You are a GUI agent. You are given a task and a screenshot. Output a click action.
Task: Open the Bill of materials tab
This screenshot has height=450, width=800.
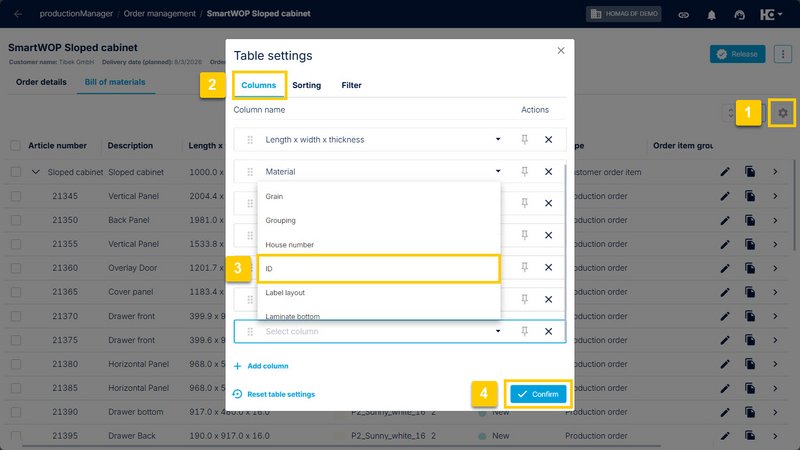[115, 82]
